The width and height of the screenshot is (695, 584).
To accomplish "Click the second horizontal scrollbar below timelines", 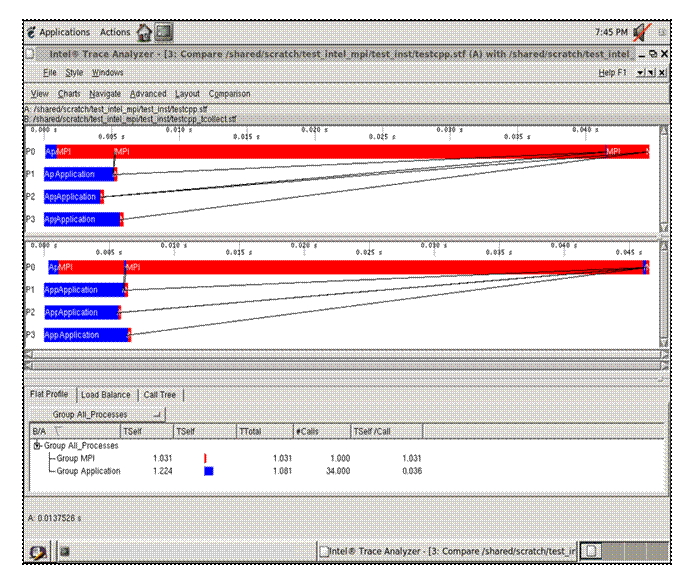I will (x=347, y=366).
